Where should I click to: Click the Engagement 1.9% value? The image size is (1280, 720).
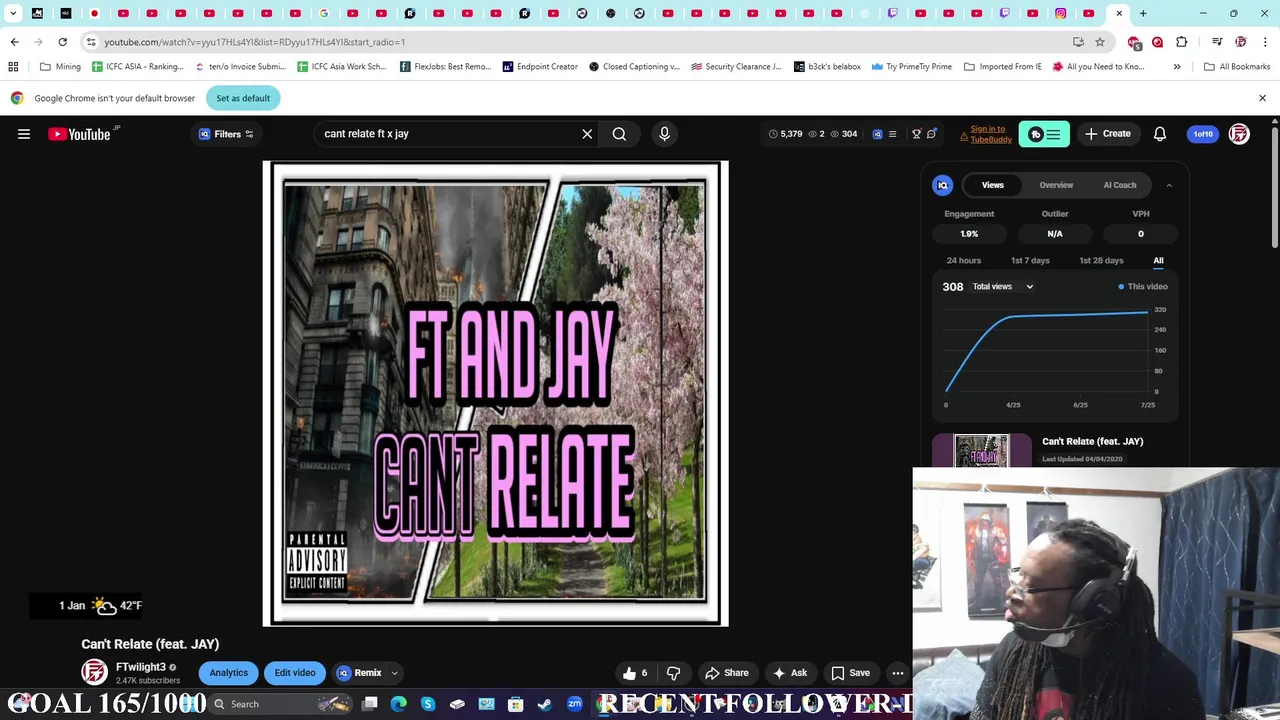tap(969, 234)
